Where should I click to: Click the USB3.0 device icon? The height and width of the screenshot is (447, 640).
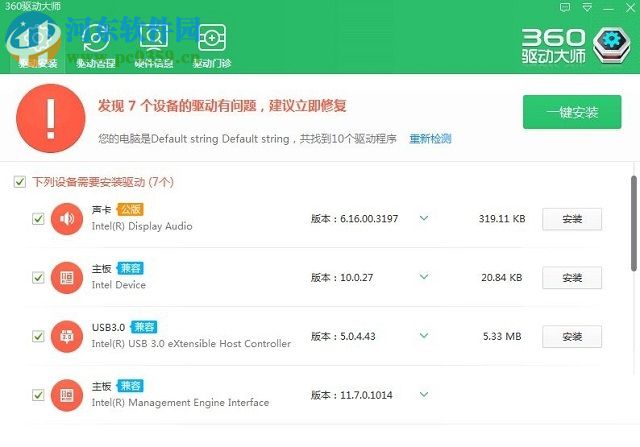67,336
